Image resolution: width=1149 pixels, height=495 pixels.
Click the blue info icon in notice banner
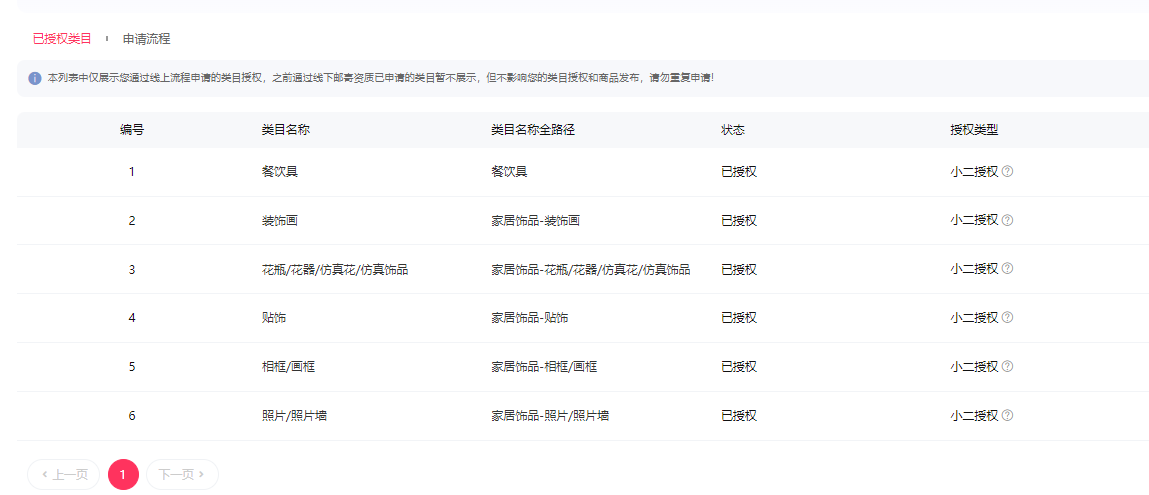(35, 78)
